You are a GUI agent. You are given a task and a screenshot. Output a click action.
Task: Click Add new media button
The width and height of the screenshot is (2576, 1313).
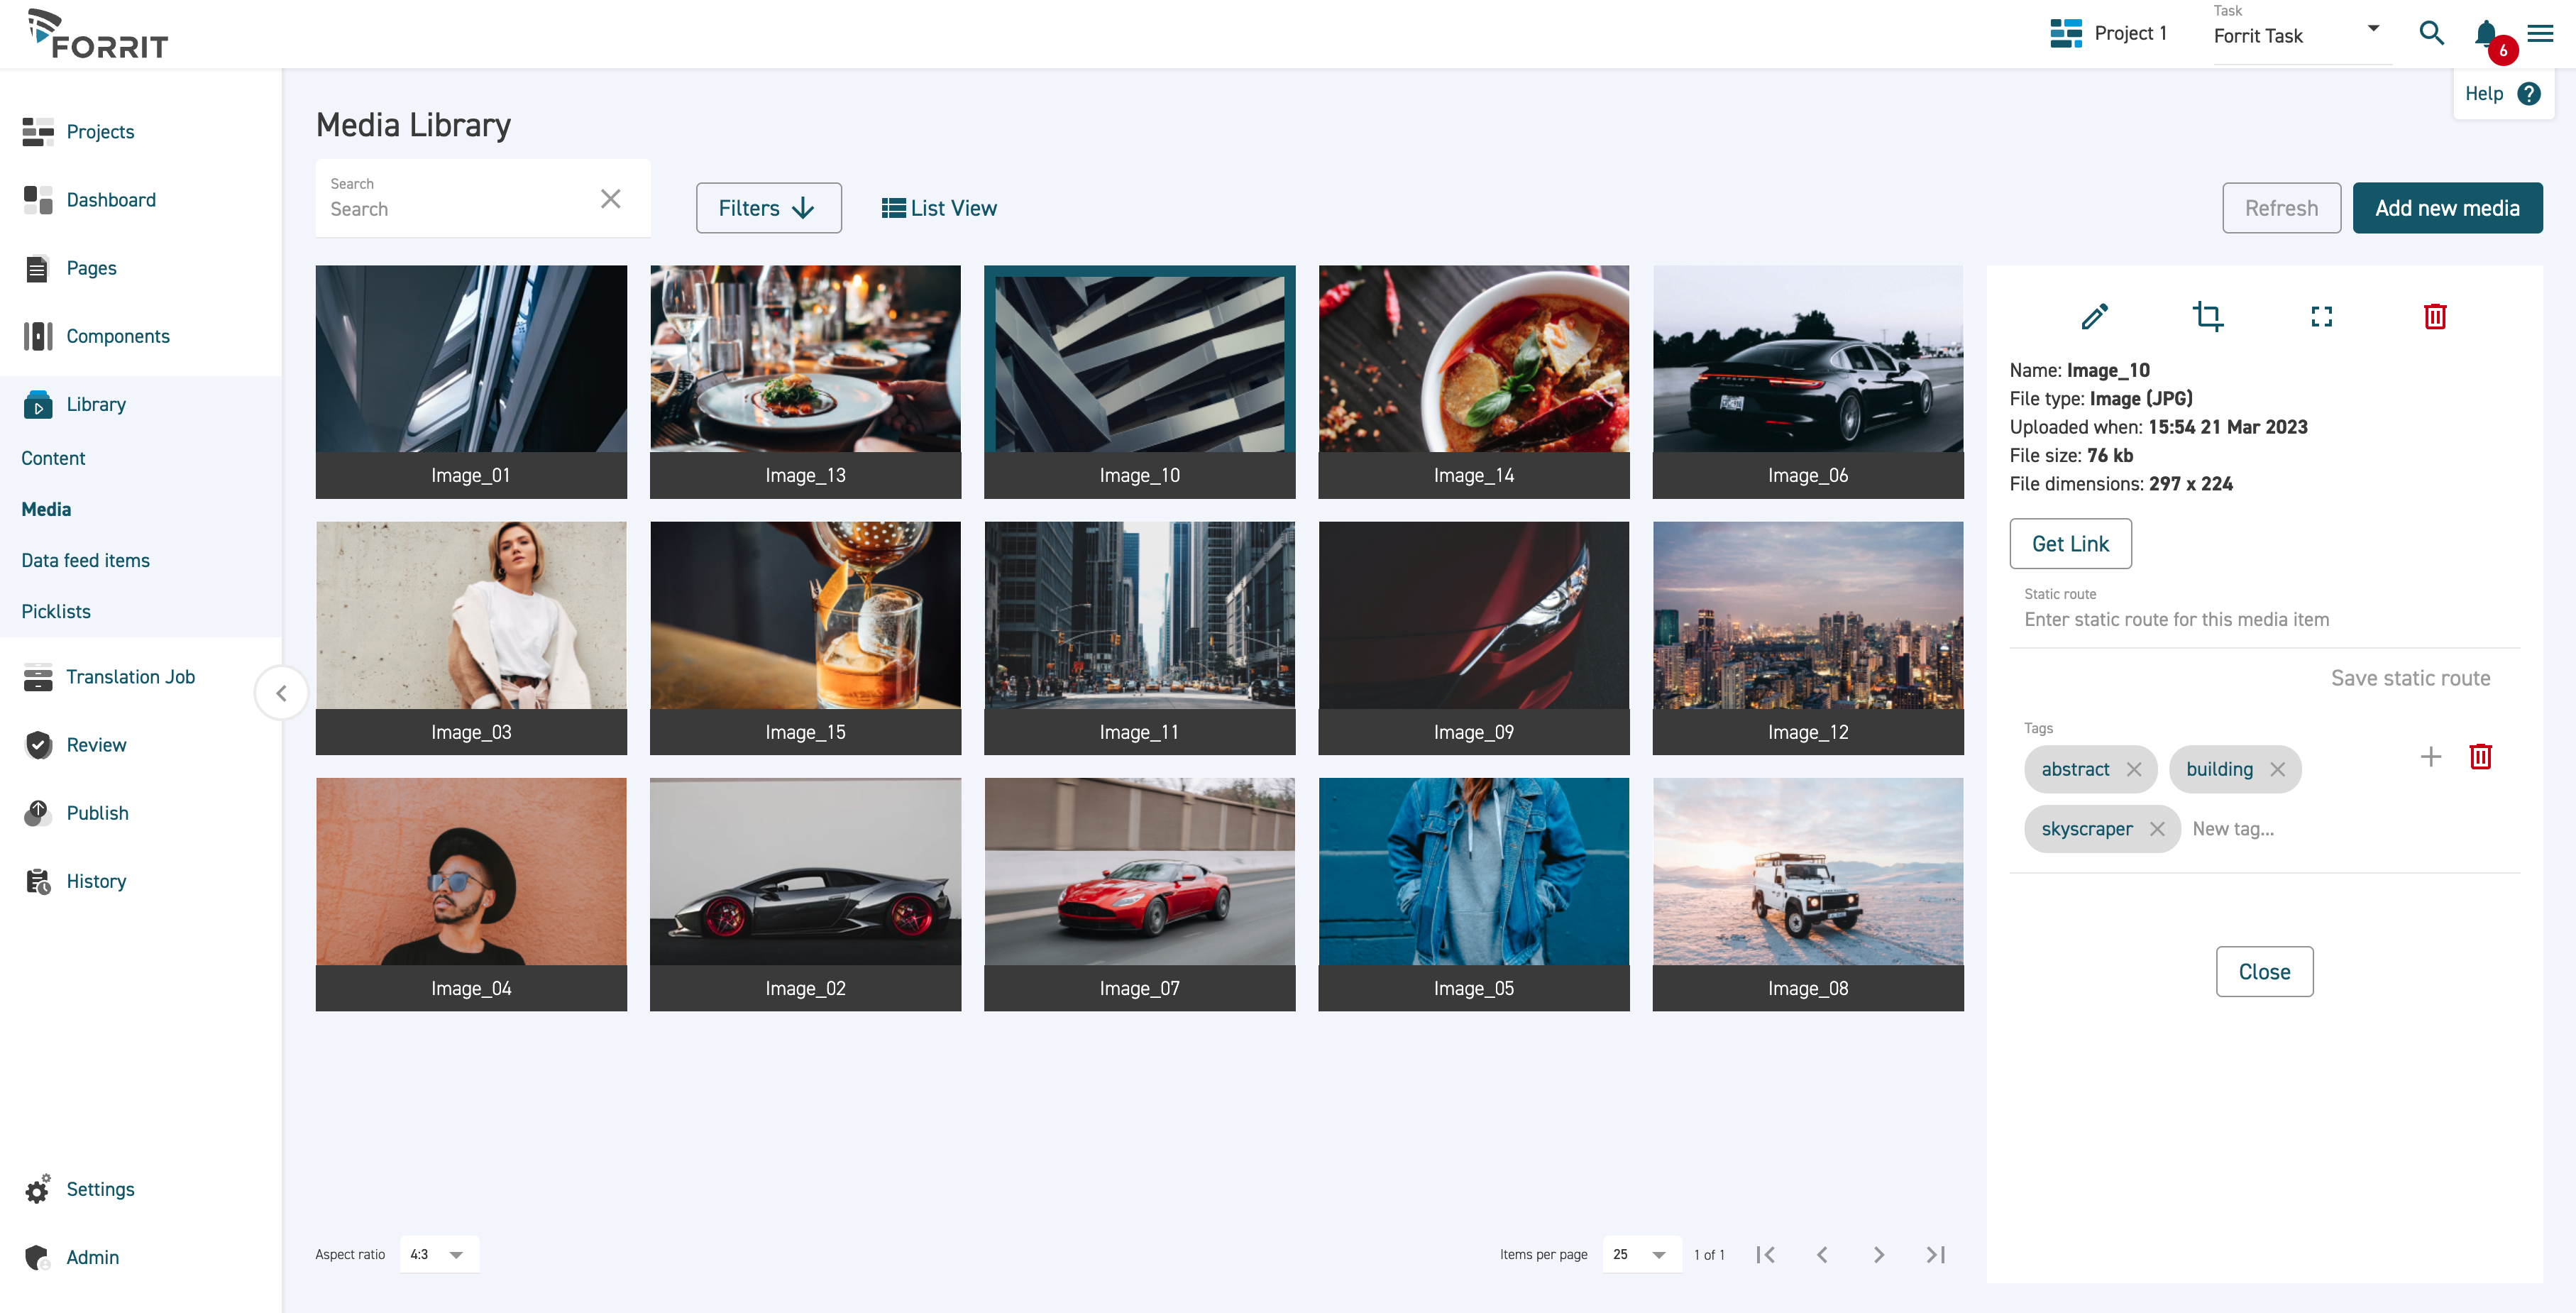coord(2446,208)
